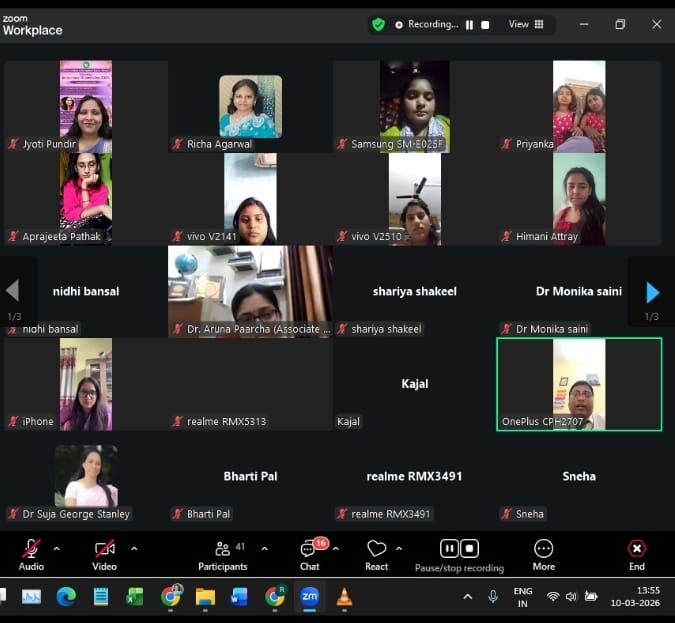The width and height of the screenshot is (675, 623).
Task: Open the green encryption shield info
Action: tap(378, 24)
